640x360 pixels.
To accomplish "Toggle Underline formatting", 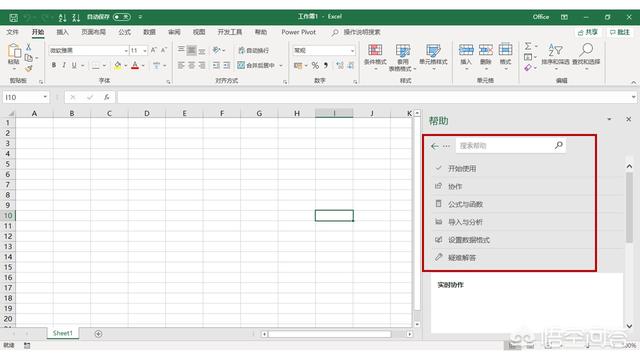I will pyautogui.click(x=74, y=65).
